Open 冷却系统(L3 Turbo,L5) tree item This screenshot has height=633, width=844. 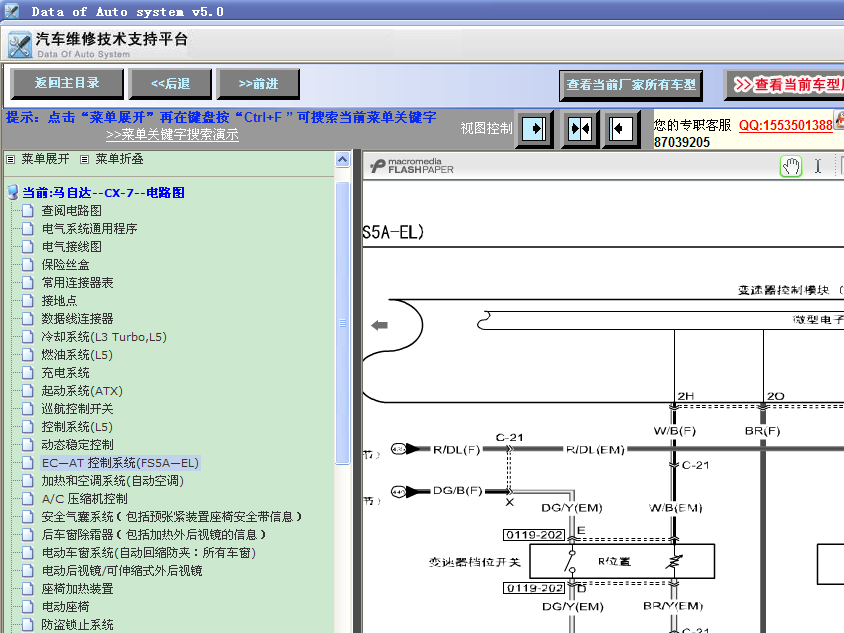click(x=104, y=337)
